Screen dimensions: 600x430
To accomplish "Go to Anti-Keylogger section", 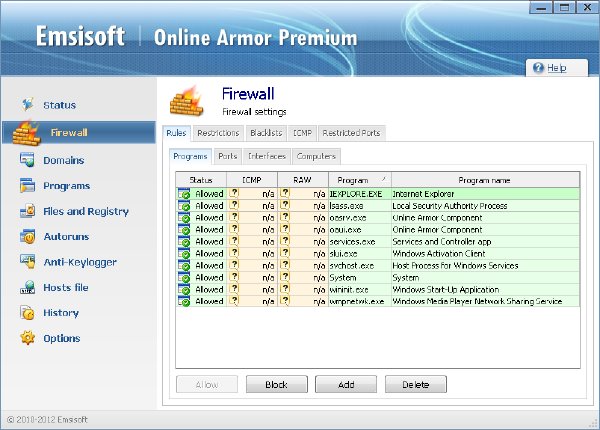I will pos(80,262).
